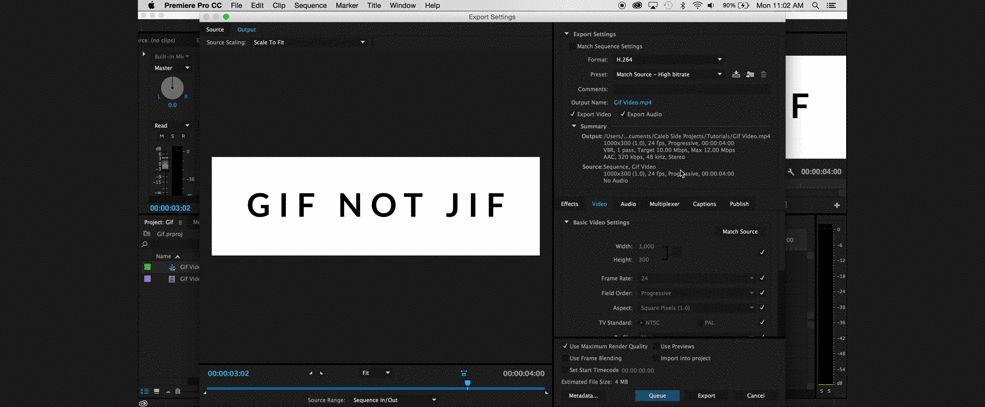
Task: Open the Audio tab
Action: (x=628, y=204)
